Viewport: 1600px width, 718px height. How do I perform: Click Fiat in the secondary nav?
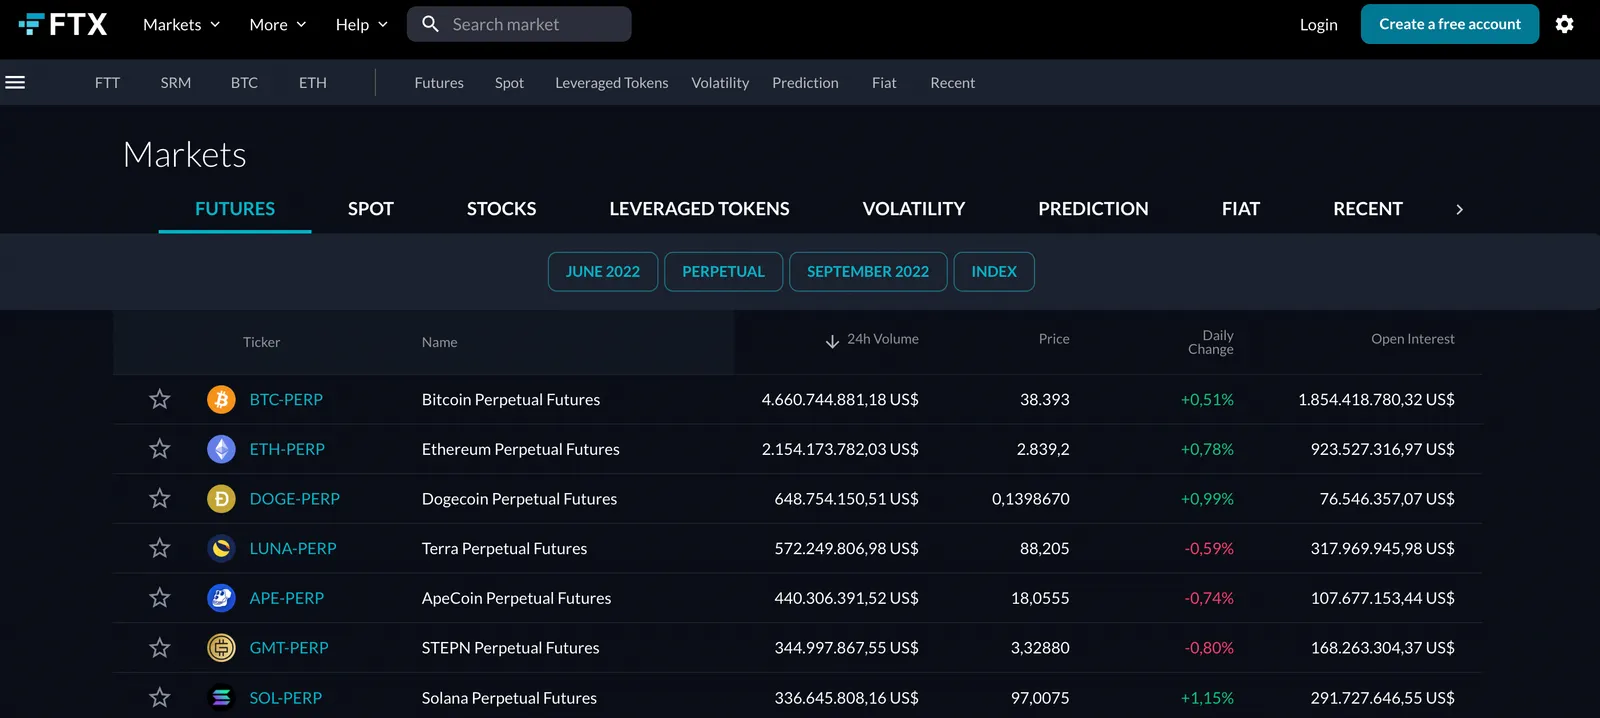884,83
